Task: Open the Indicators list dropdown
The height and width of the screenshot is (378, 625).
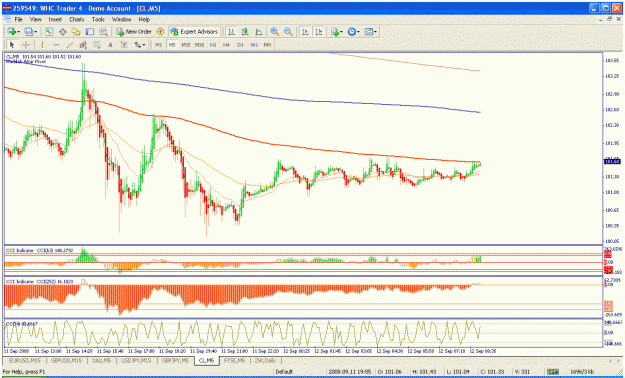Action: point(336,32)
